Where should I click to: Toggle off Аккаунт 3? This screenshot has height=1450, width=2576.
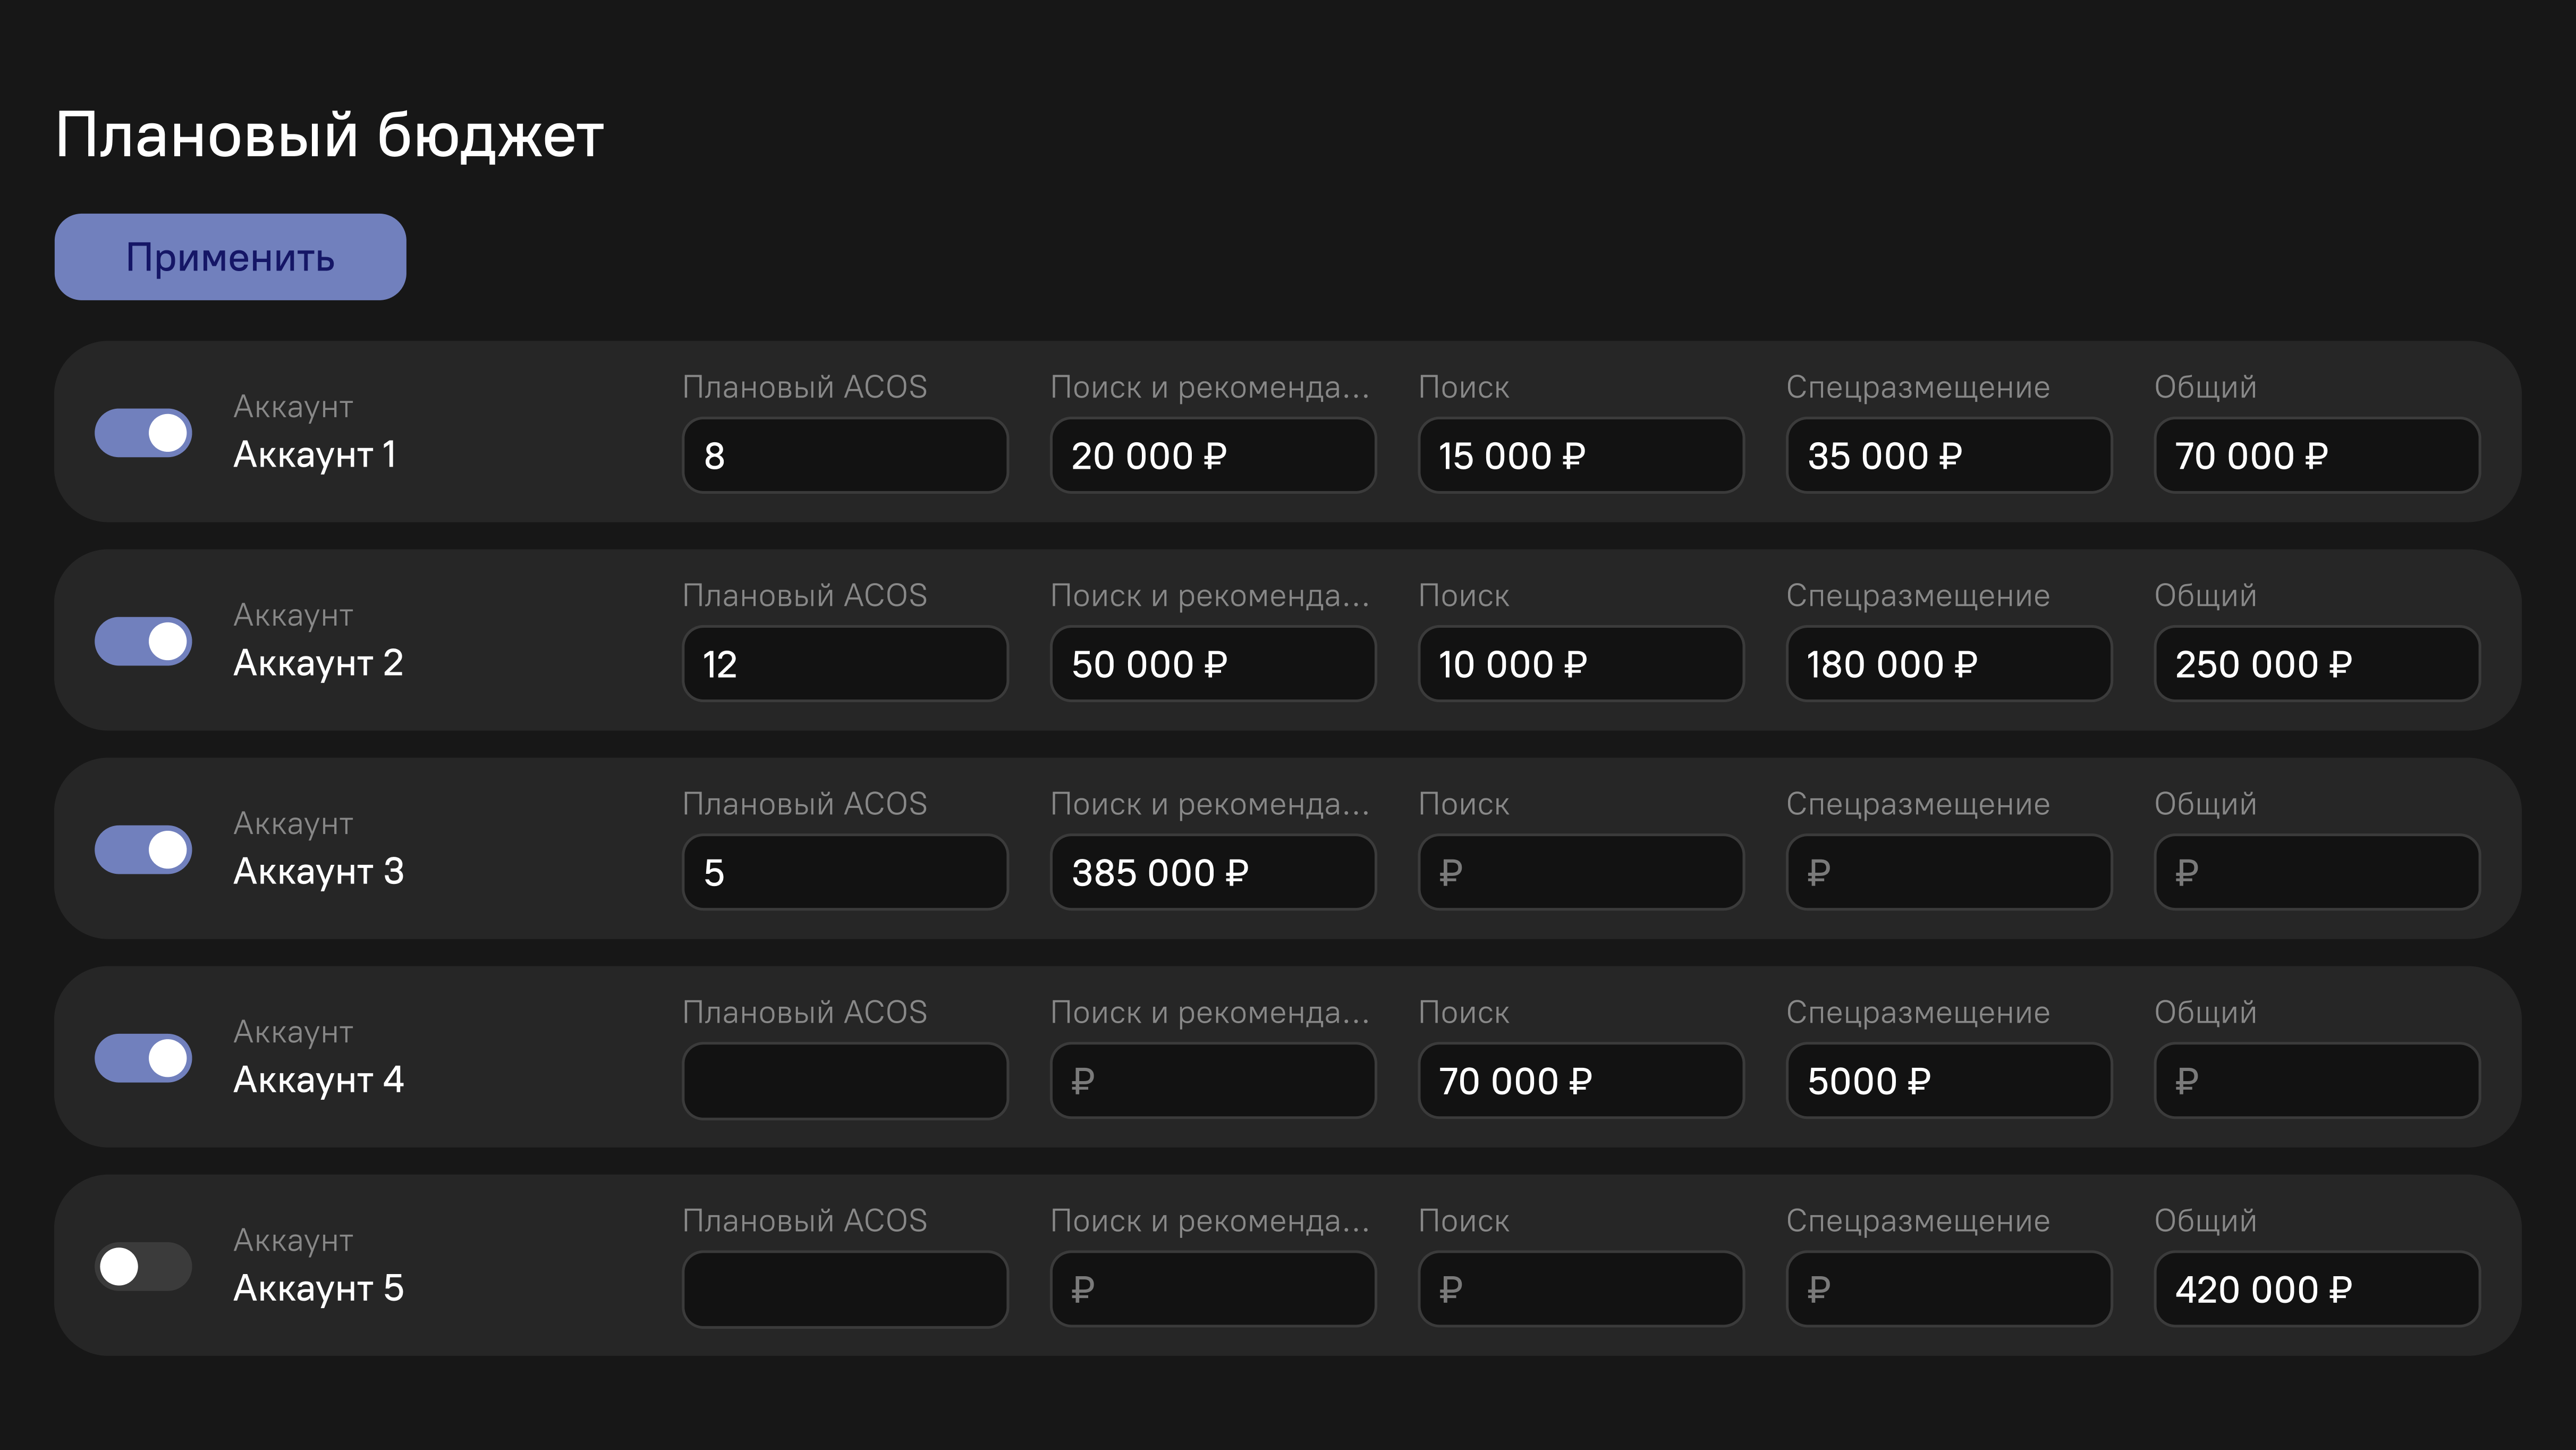click(x=143, y=850)
